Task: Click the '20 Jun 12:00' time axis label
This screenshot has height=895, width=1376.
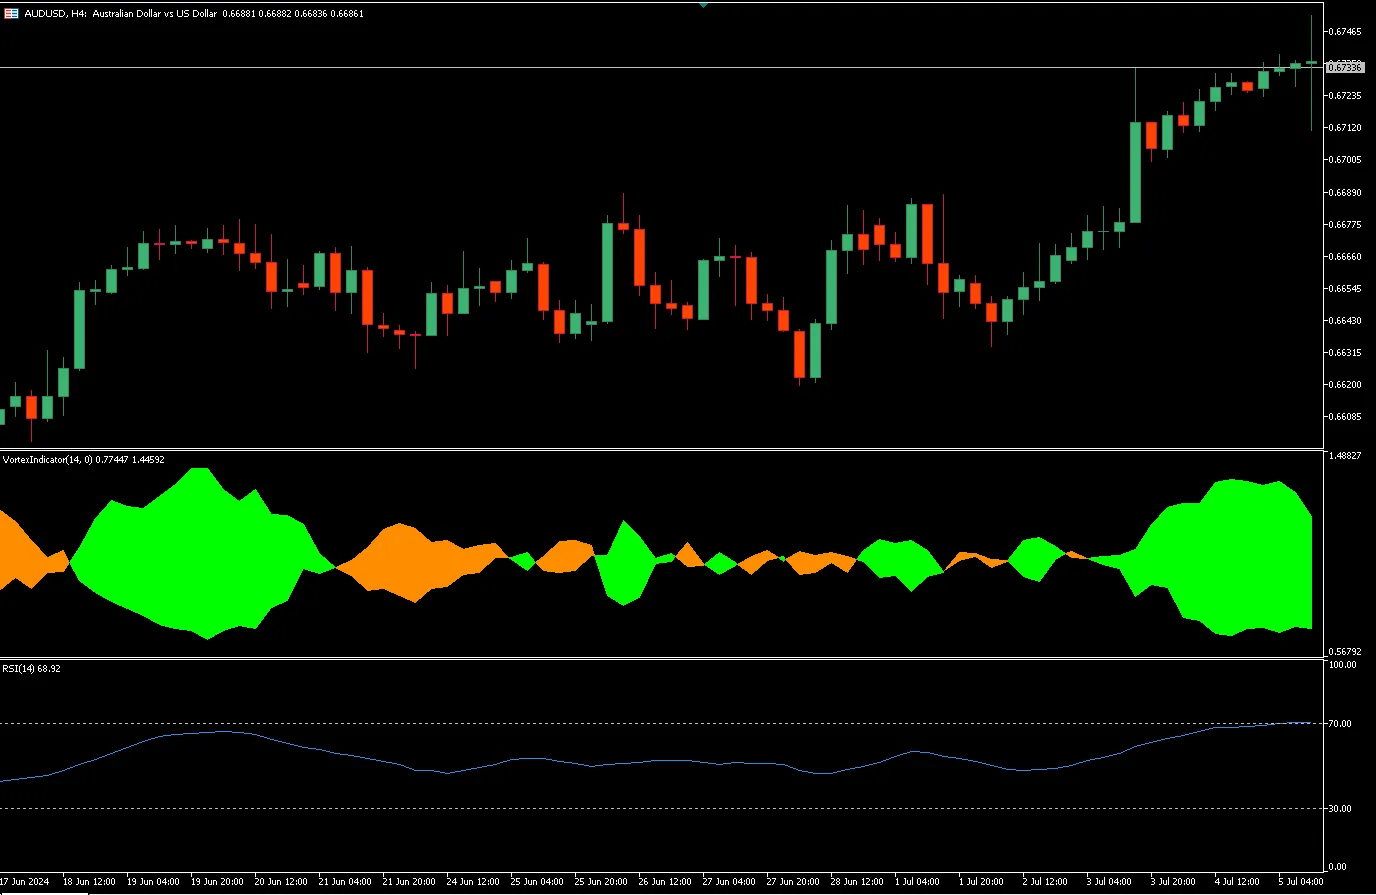Action: [x=281, y=882]
